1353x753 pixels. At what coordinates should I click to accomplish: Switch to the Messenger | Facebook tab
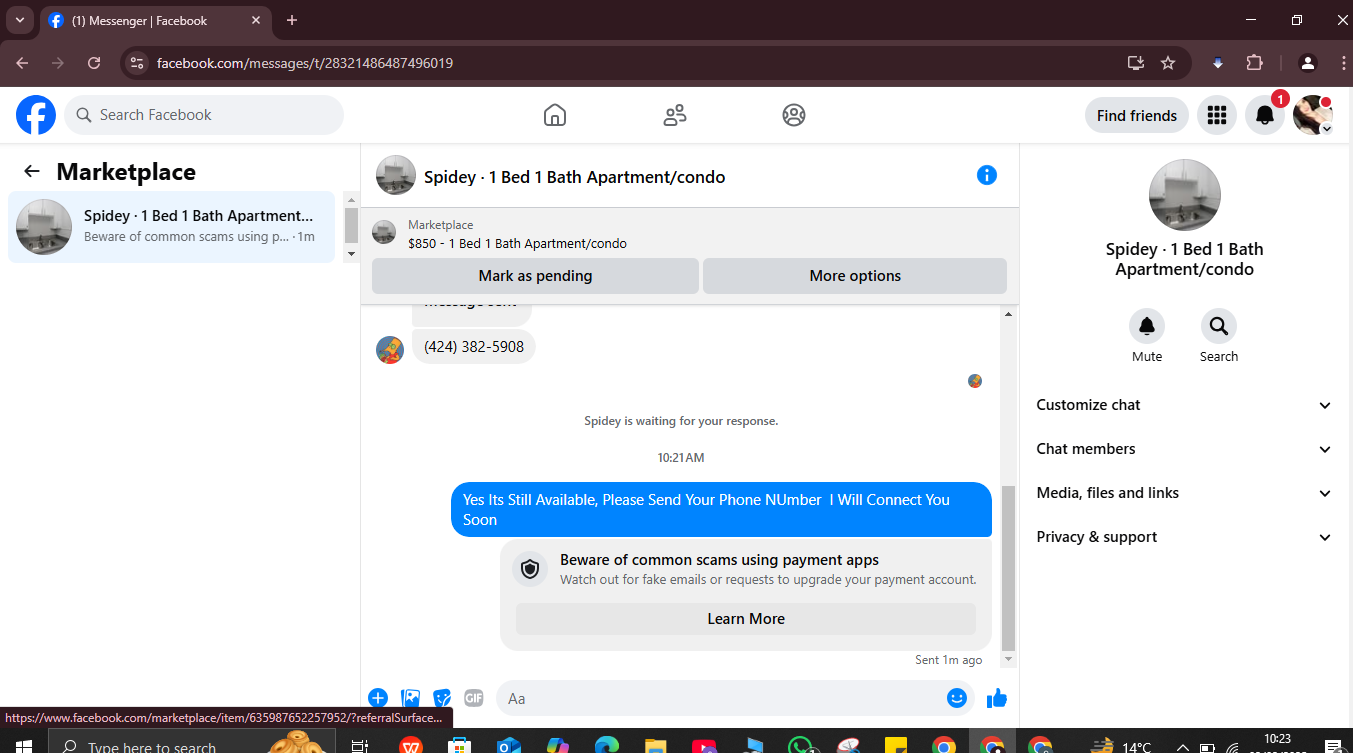155,20
